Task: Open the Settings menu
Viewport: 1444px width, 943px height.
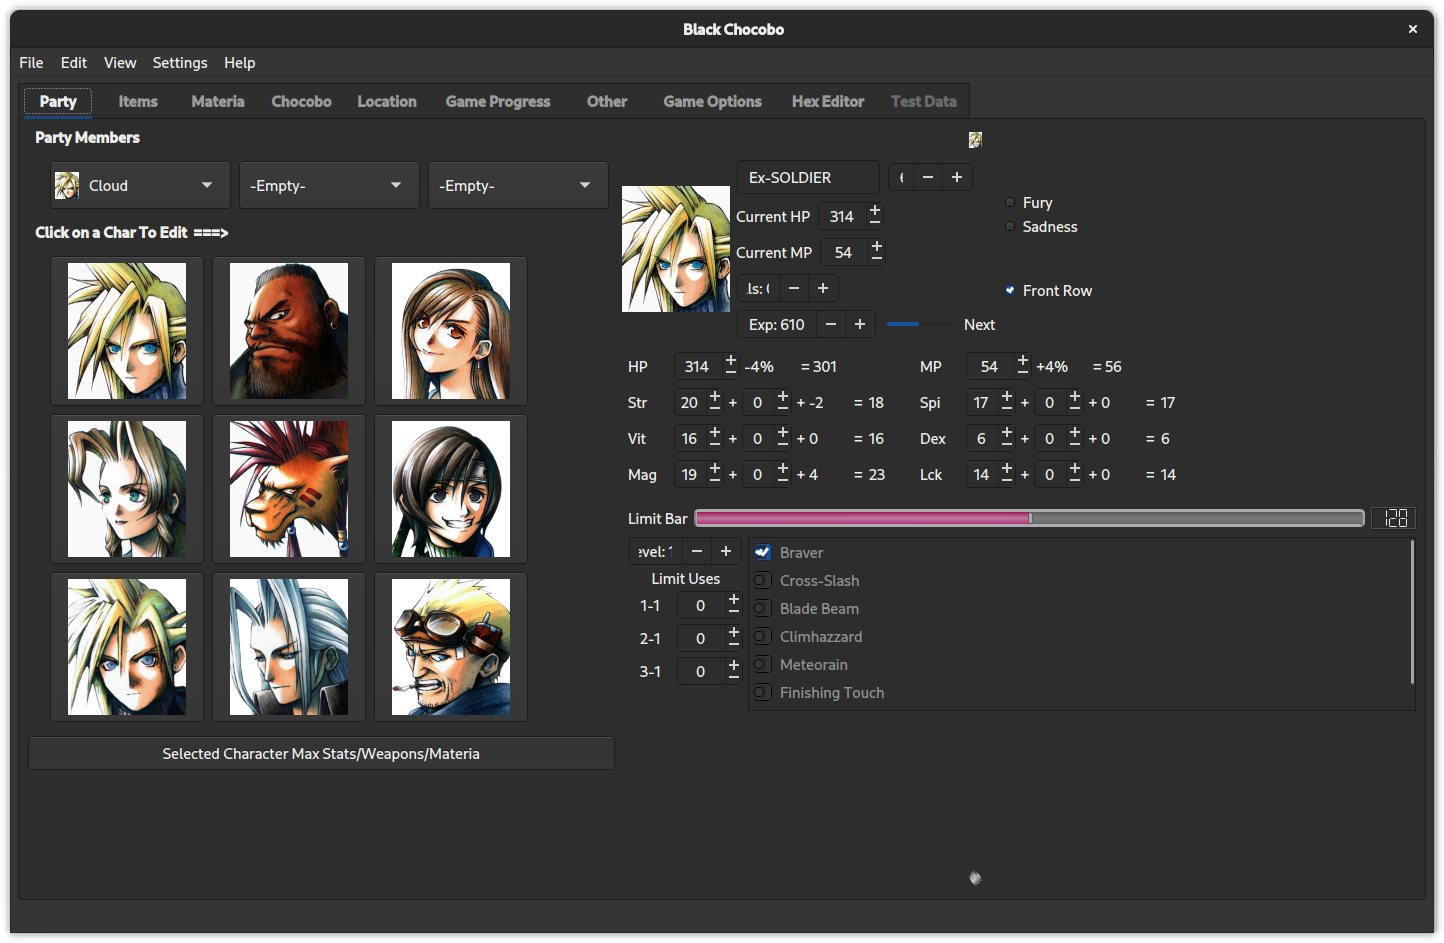Action: click(180, 62)
